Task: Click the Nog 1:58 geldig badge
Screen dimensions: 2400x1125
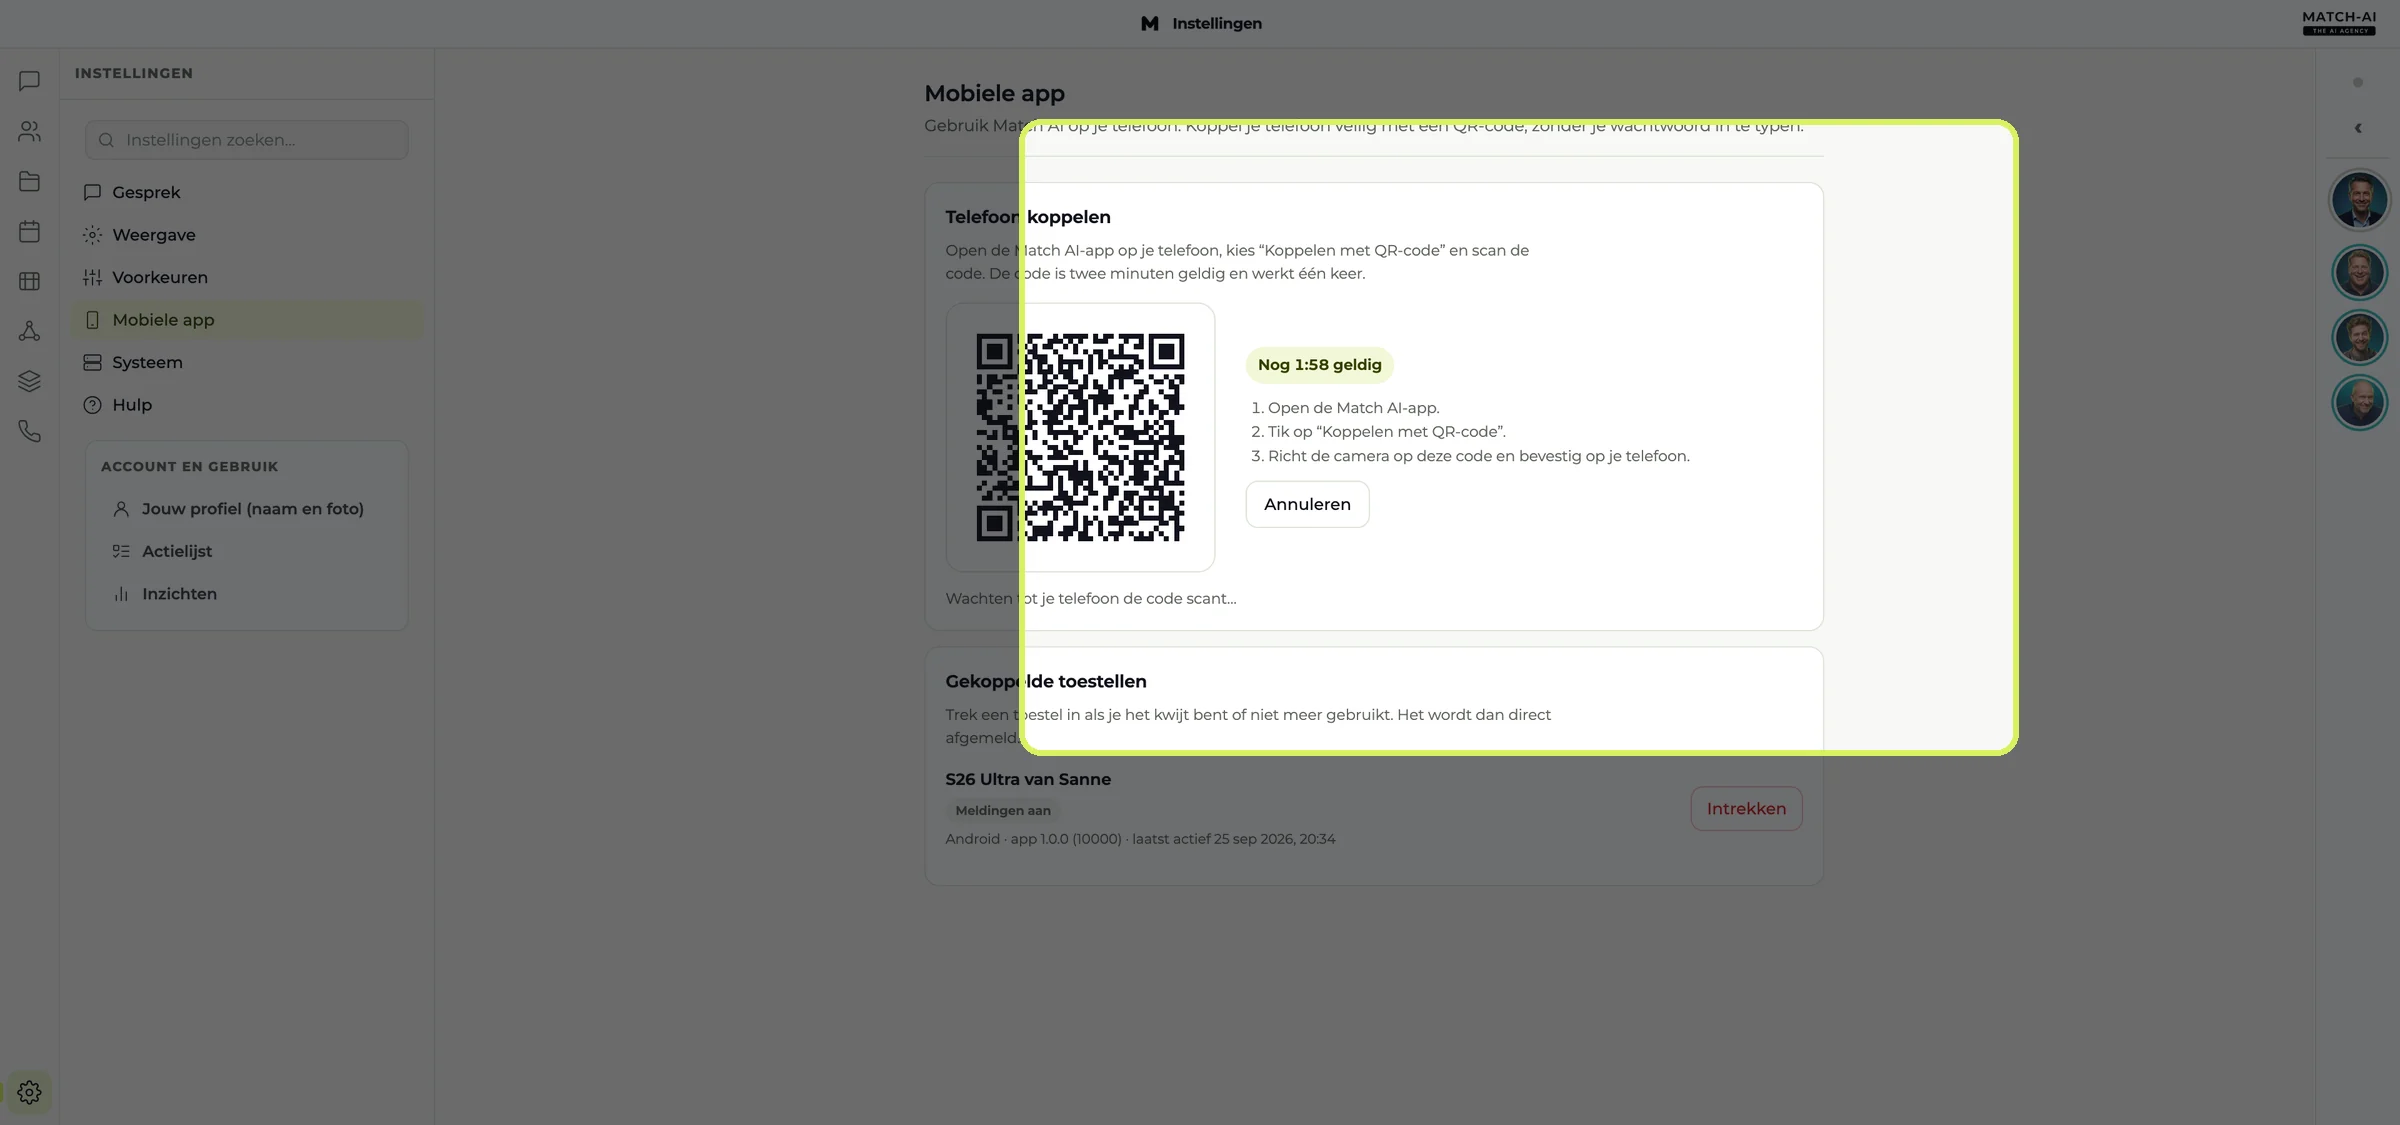Action: click(x=1319, y=365)
